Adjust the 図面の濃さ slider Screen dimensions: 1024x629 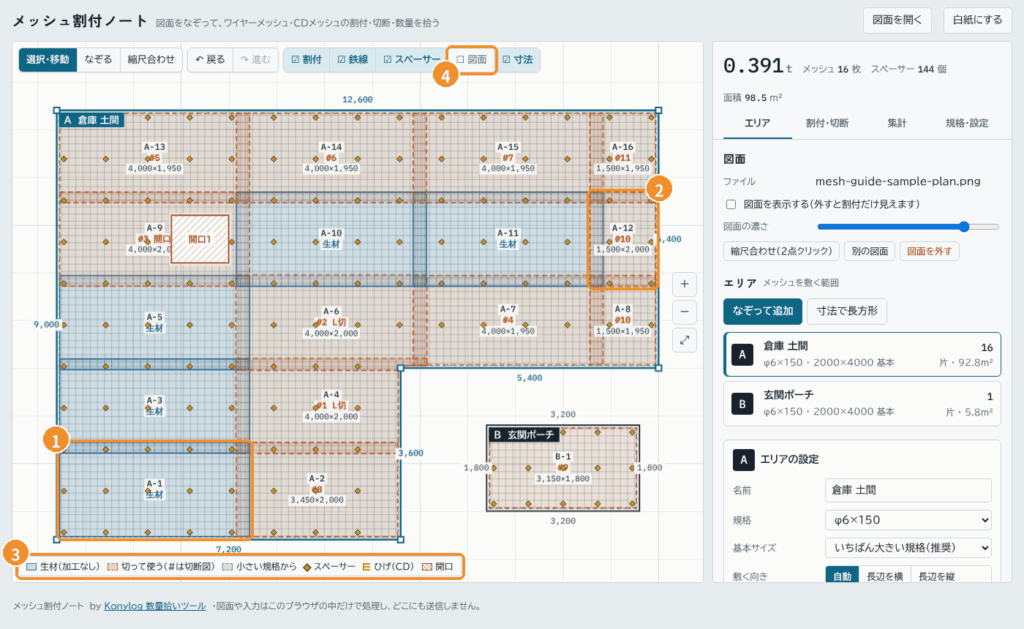(x=908, y=227)
